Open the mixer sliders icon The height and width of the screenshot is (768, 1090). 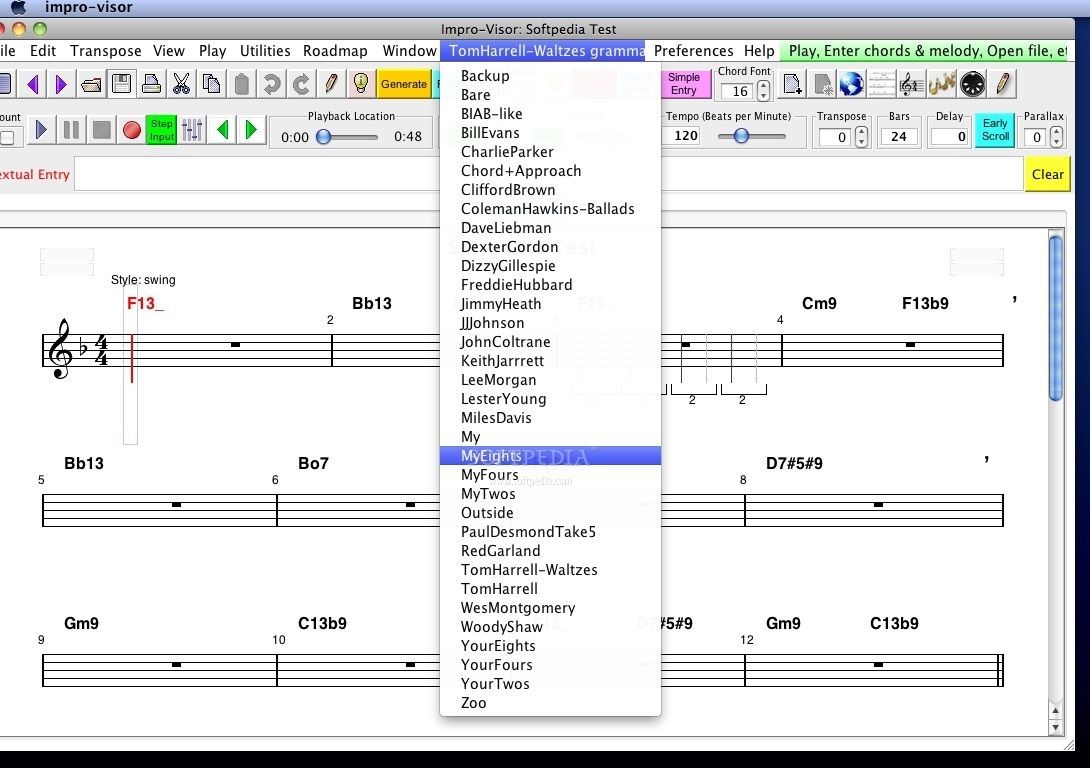coord(193,130)
